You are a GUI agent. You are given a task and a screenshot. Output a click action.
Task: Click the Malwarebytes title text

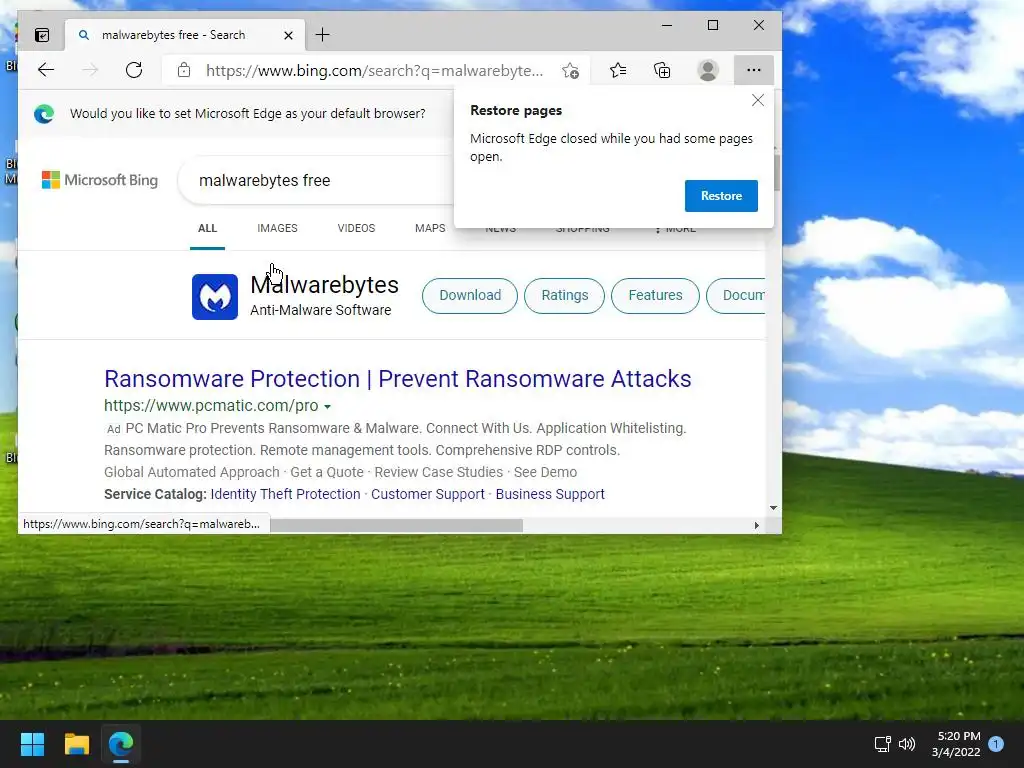click(x=324, y=285)
